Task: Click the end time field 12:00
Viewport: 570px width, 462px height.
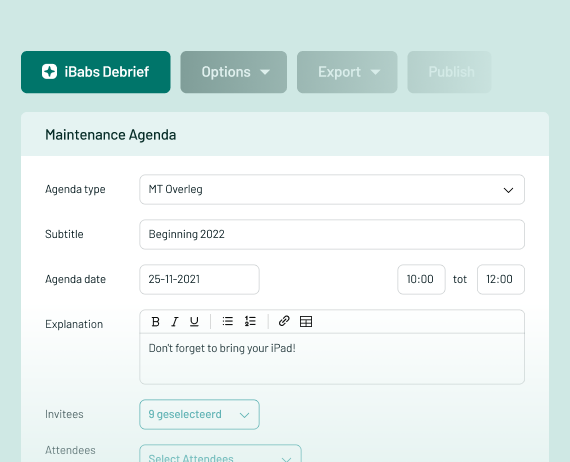Action: tap(501, 280)
